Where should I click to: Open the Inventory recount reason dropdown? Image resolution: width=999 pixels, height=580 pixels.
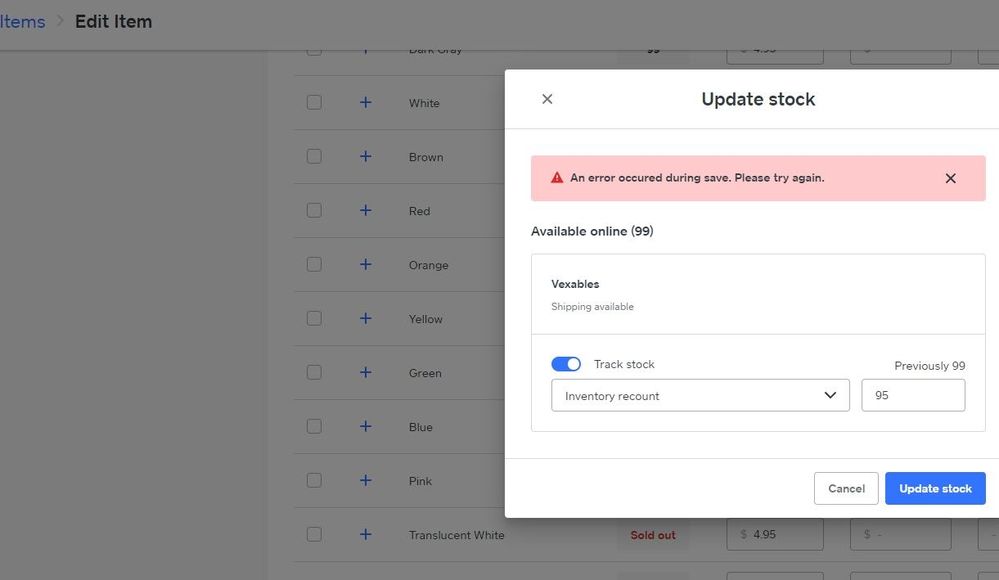point(700,395)
